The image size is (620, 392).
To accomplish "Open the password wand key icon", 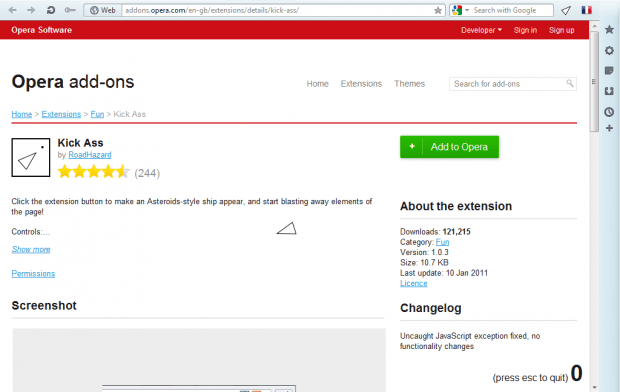I will click(70, 10).
